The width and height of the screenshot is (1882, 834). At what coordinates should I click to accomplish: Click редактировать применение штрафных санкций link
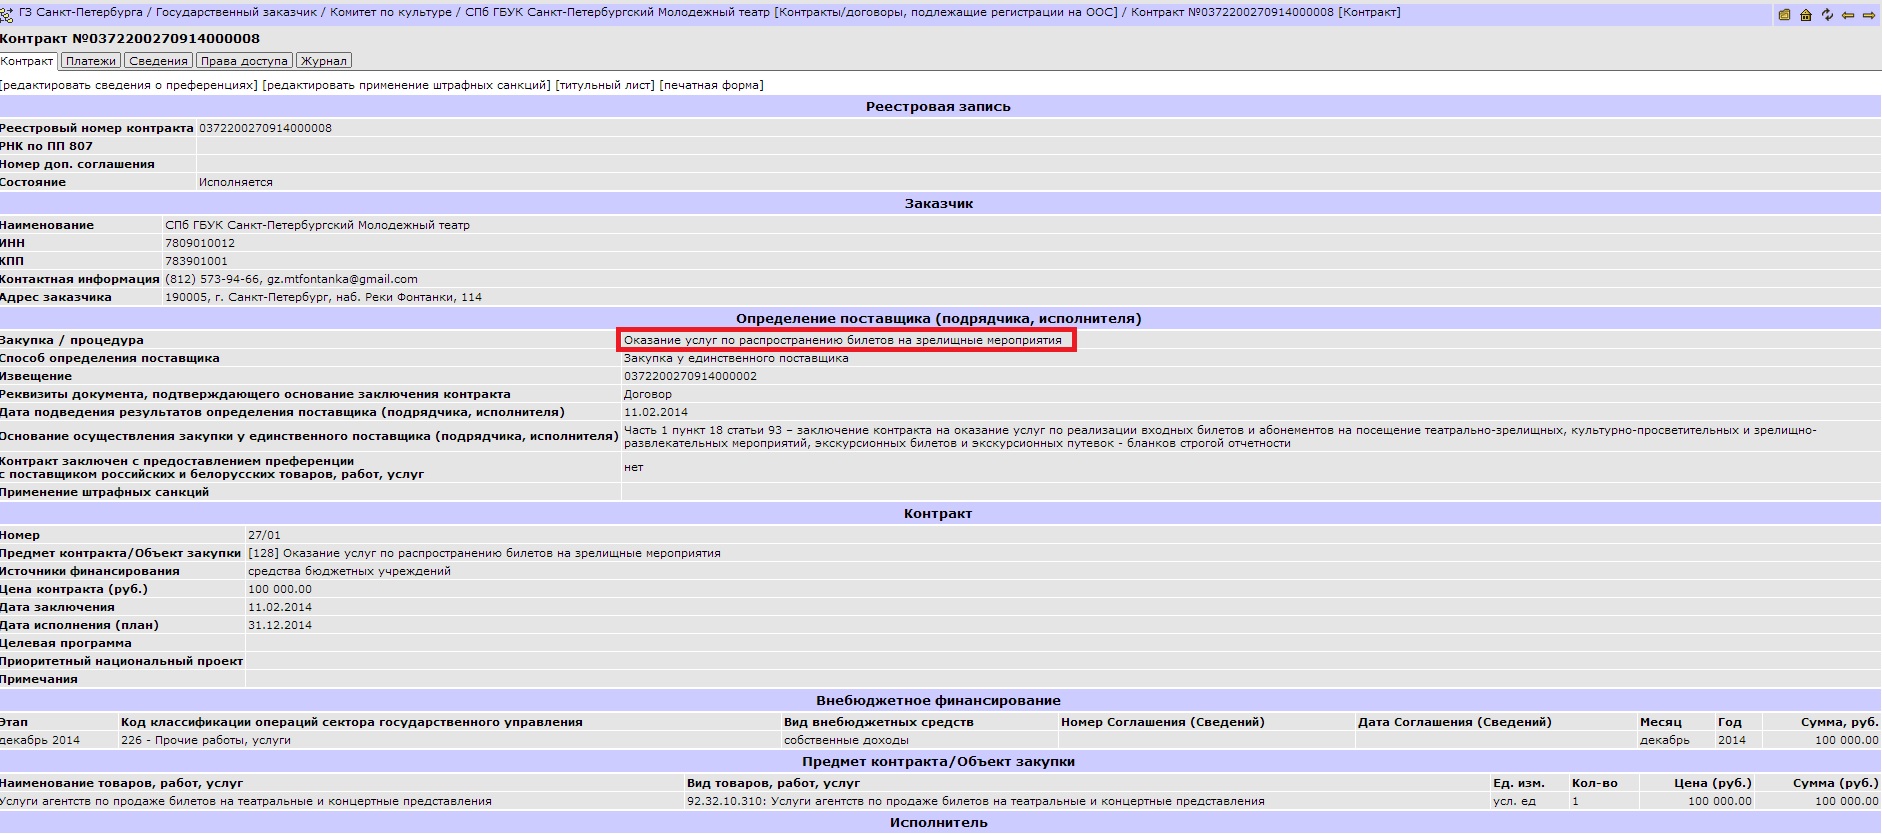point(406,85)
